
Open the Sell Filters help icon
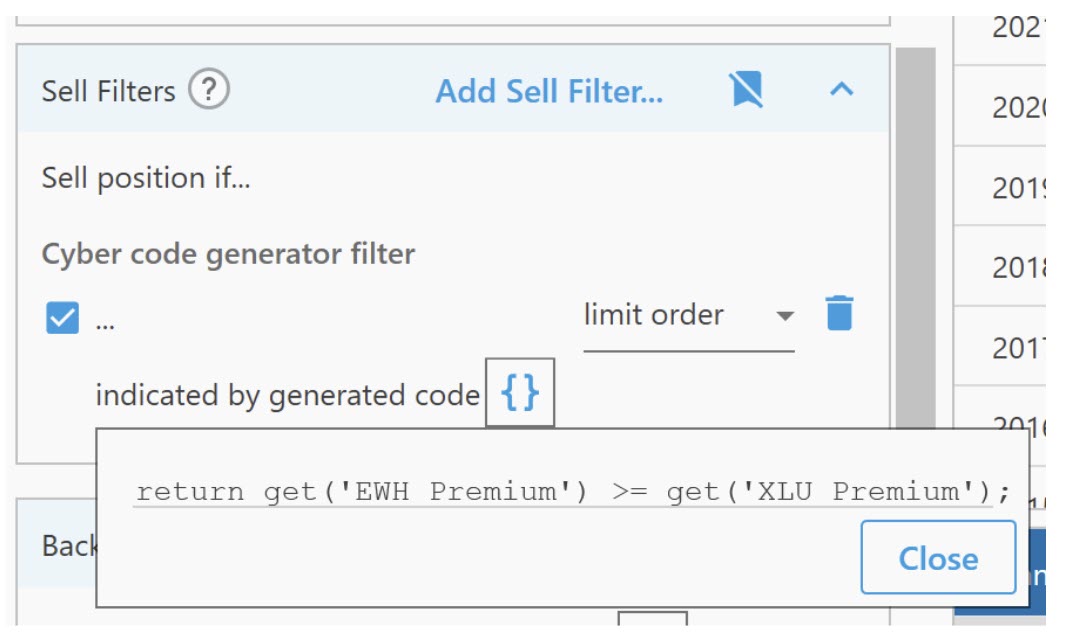[209, 91]
